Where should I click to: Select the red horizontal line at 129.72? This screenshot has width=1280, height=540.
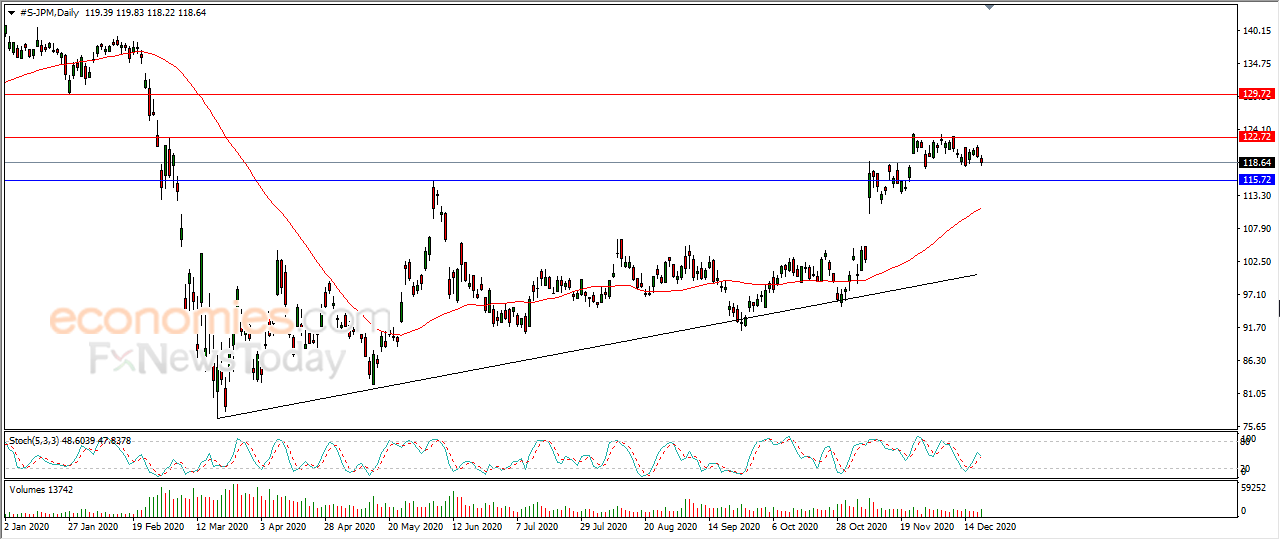pos(620,94)
